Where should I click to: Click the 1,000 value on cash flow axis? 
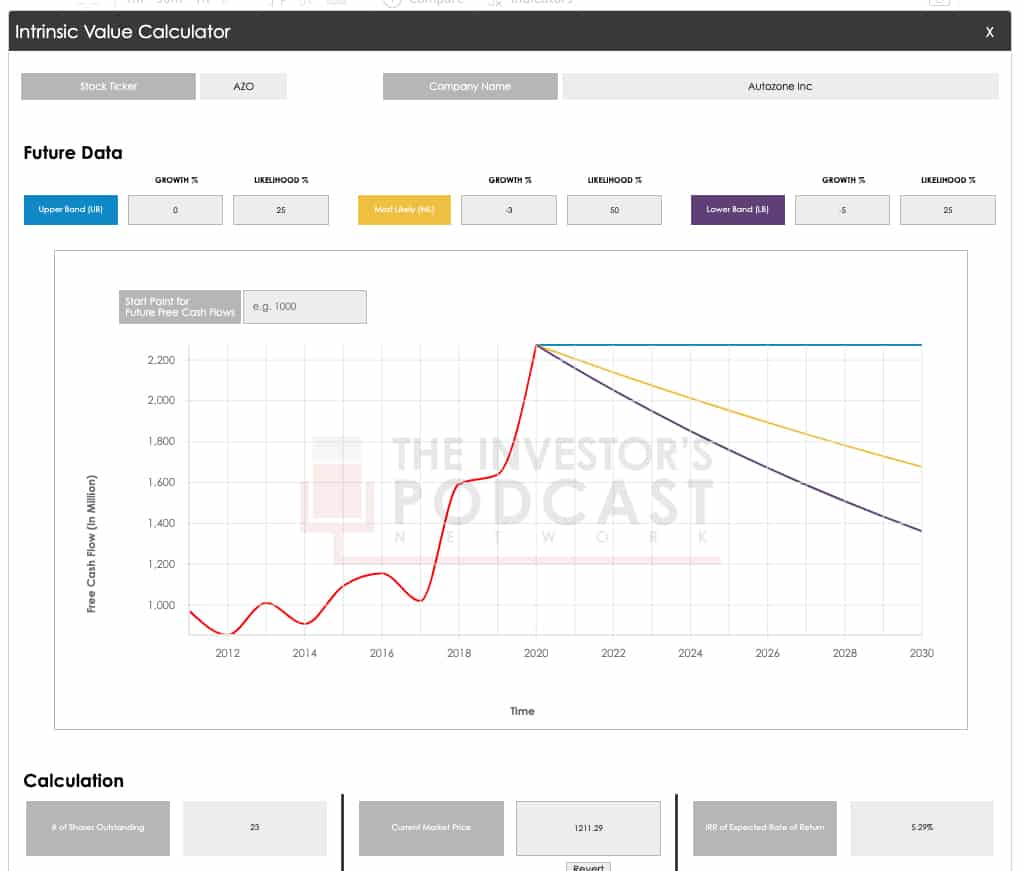(x=161, y=605)
